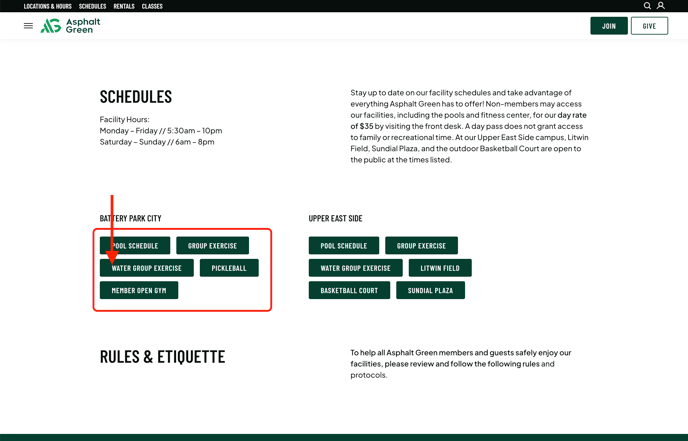Viewport: 688px width, 441px height.
Task: Open the user account icon
Action: click(x=660, y=6)
